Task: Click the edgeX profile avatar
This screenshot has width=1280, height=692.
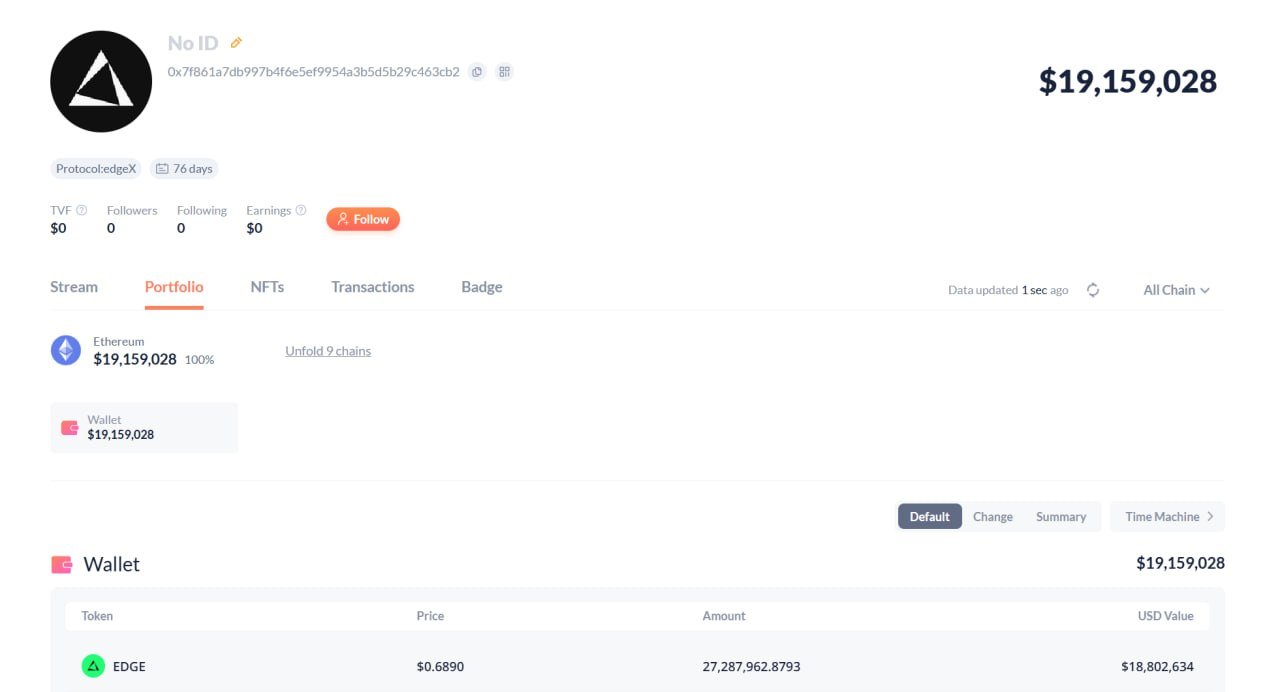Action: coord(101,81)
